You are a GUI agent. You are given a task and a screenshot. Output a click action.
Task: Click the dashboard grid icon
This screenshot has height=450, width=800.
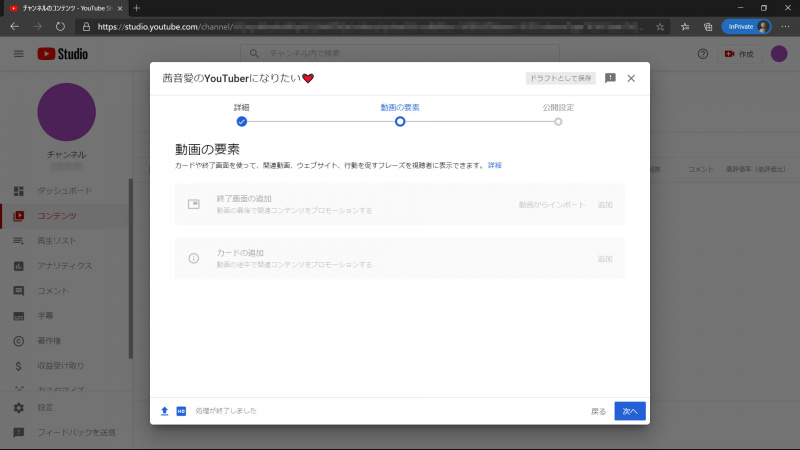pyautogui.click(x=18, y=191)
